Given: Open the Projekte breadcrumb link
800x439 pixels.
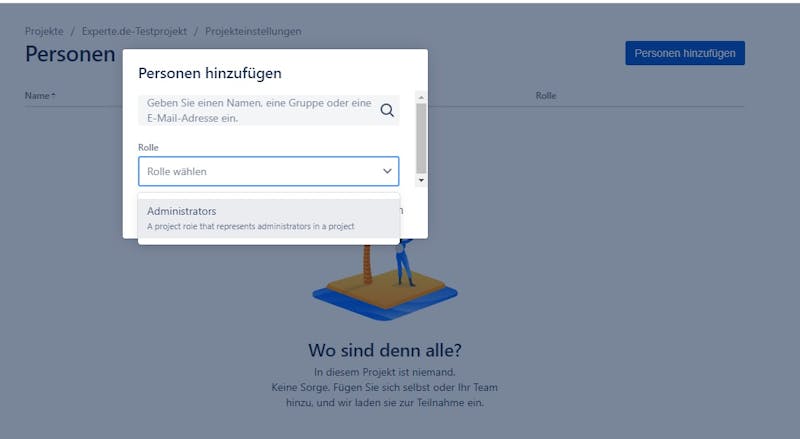Looking at the screenshot, I should (44, 31).
